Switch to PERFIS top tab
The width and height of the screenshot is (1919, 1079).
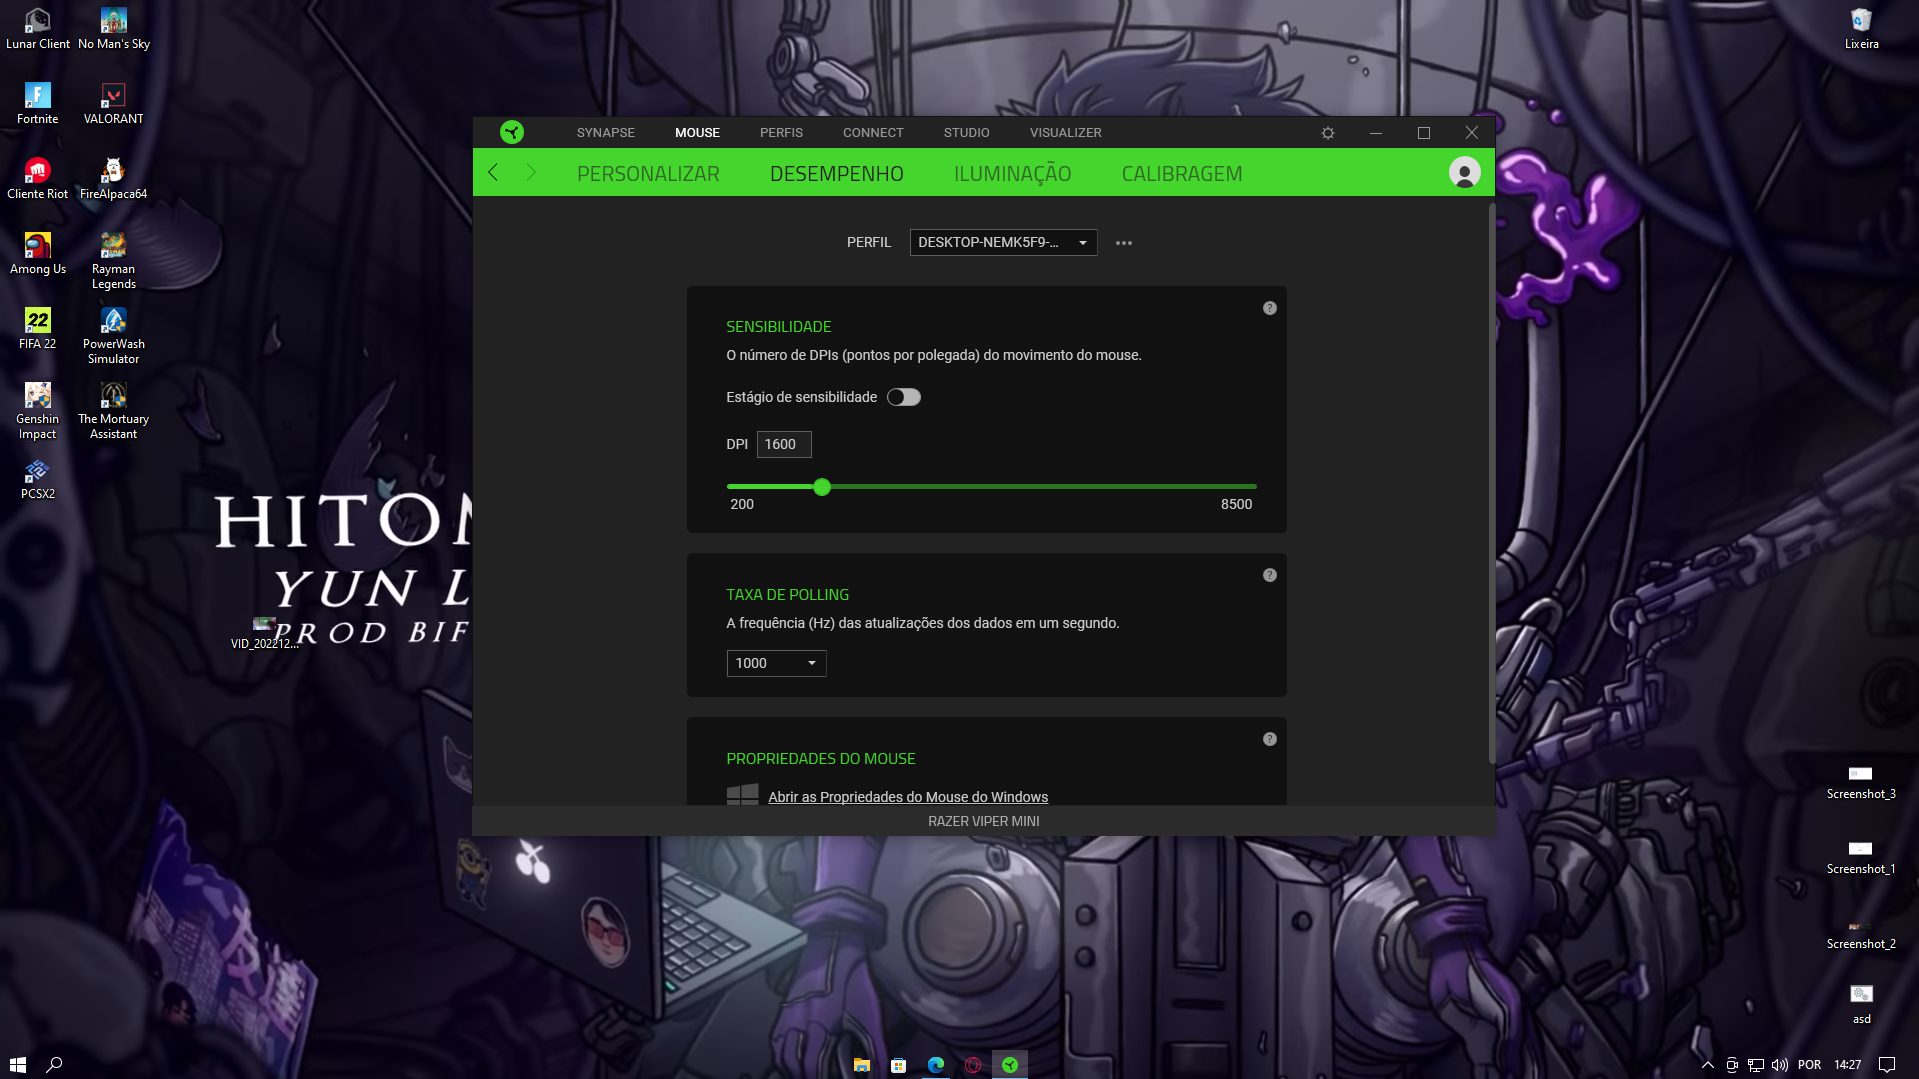pos(781,133)
